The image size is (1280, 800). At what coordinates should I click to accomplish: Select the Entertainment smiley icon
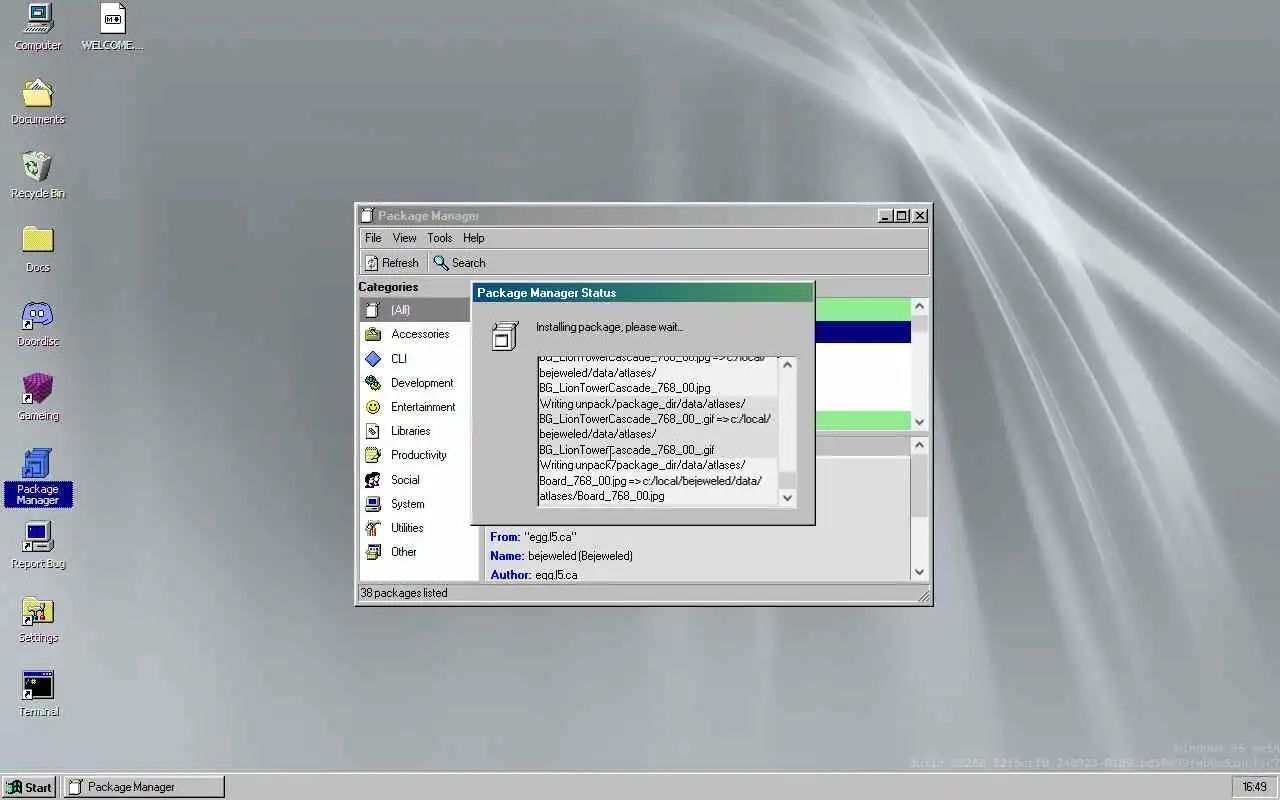click(373, 407)
